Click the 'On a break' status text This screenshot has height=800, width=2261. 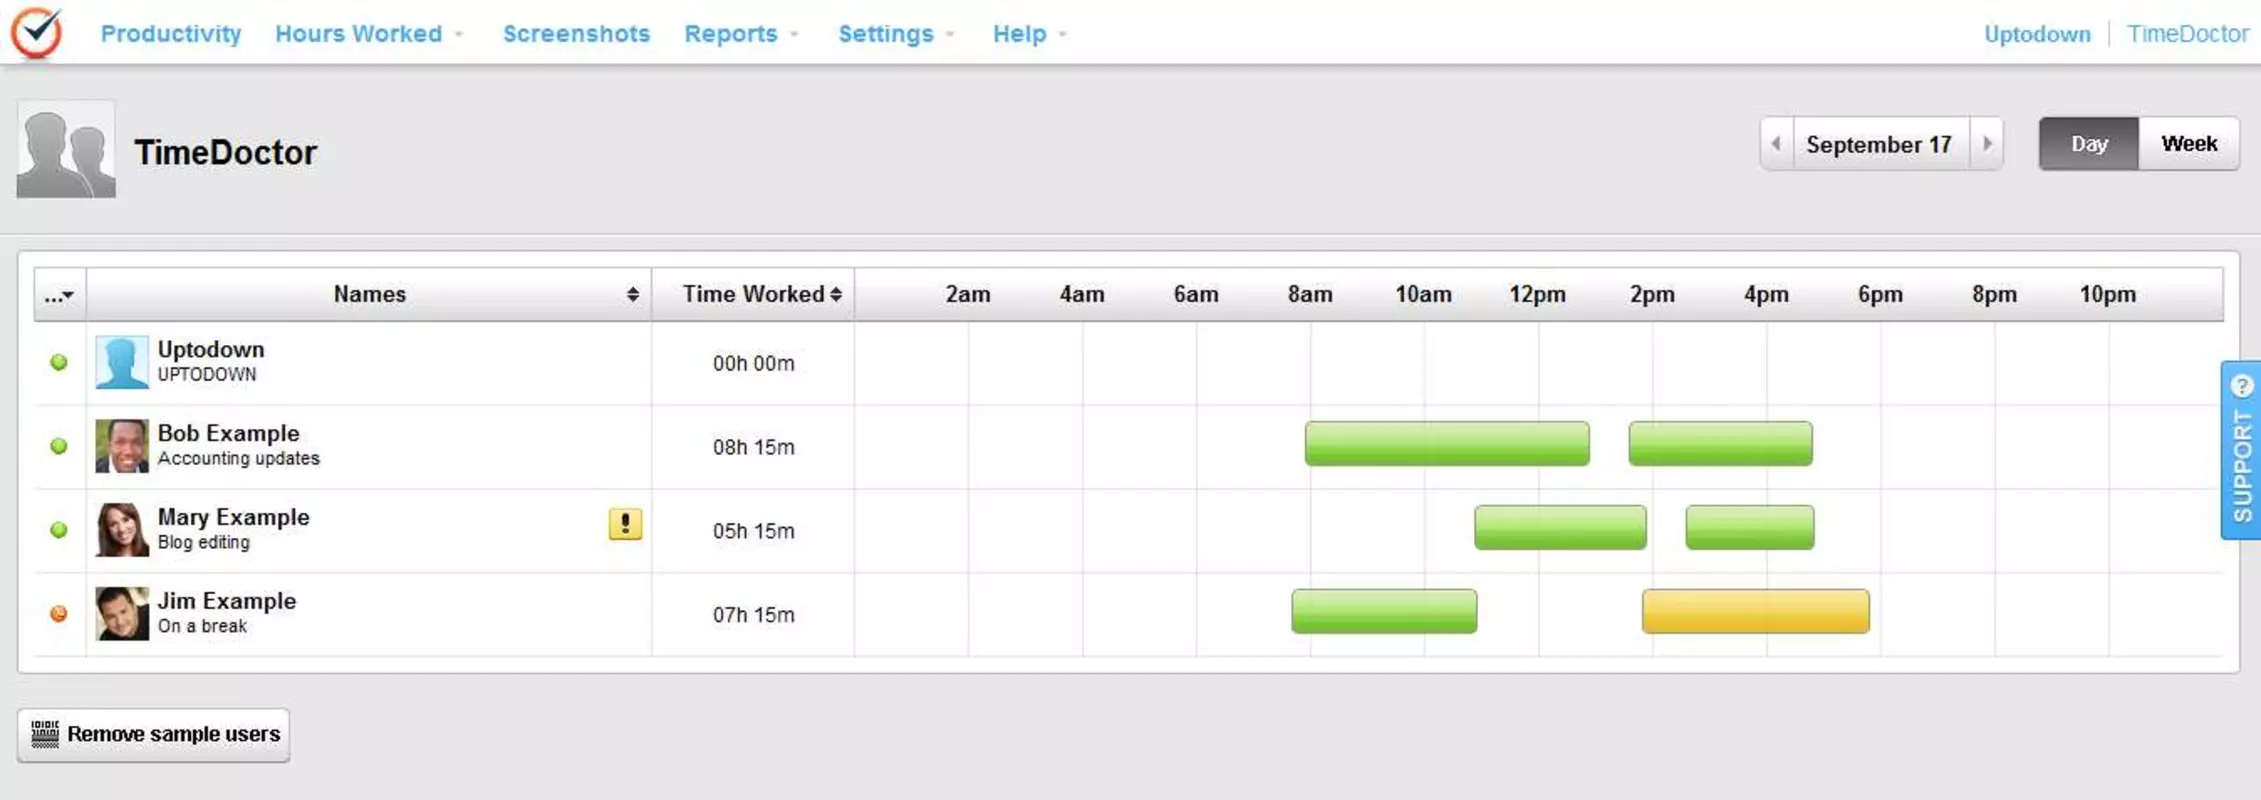(201, 627)
